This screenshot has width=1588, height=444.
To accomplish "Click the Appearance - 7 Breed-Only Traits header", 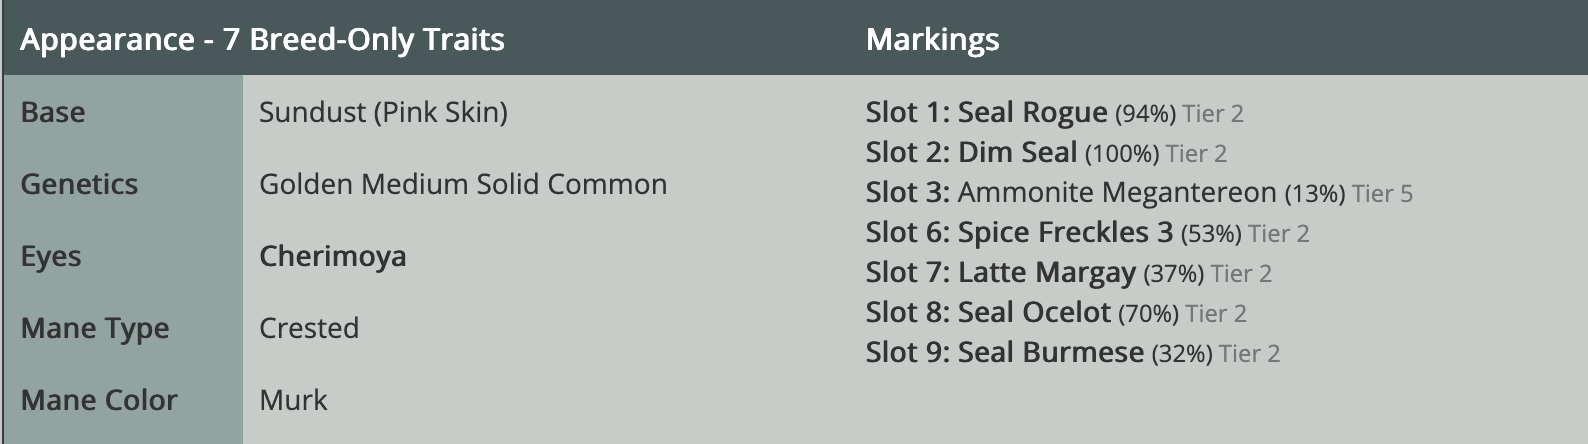I will pos(262,40).
